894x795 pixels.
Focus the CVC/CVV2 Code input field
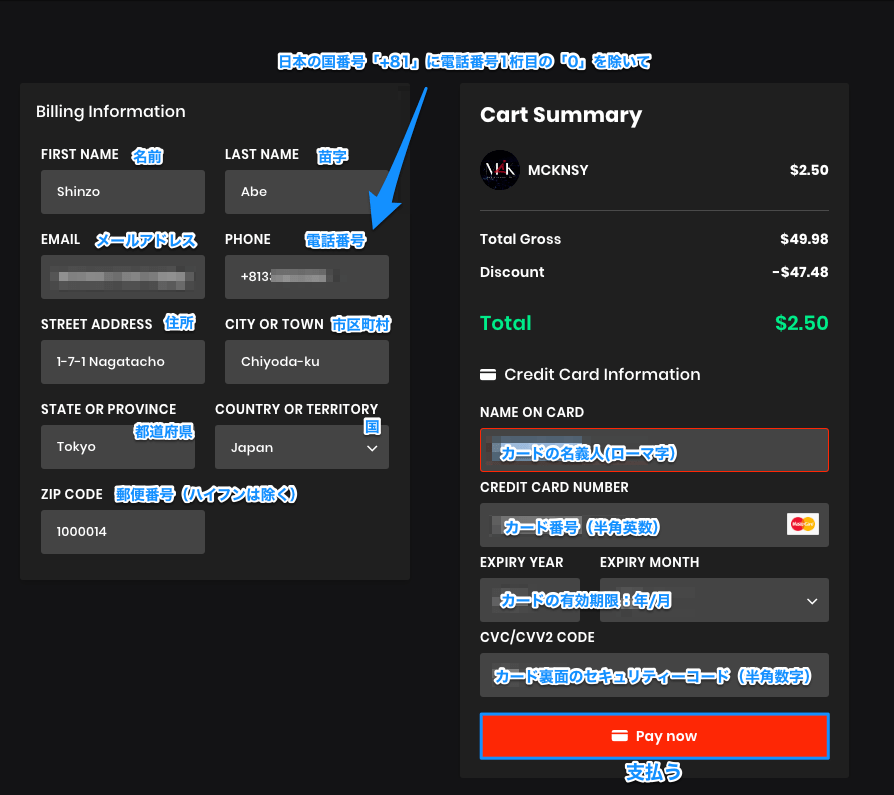point(654,675)
